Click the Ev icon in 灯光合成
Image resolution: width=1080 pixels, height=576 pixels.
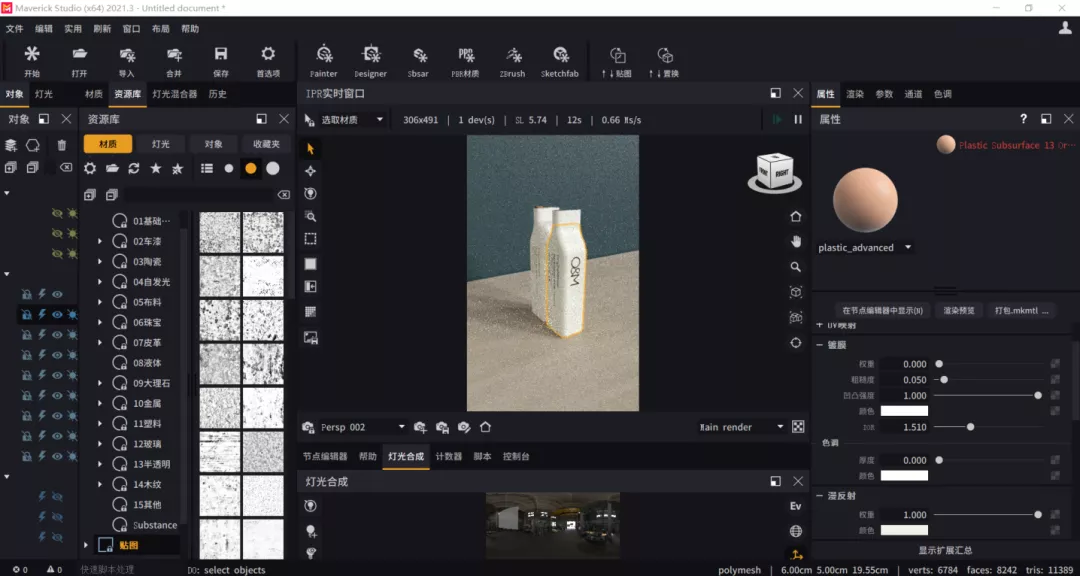[x=796, y=506]
